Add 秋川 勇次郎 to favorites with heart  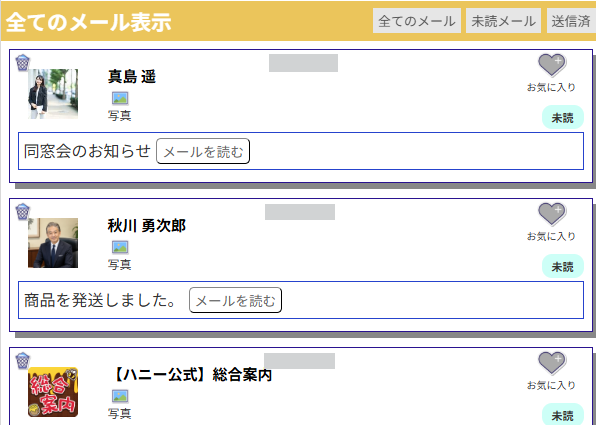click(552, 214)
